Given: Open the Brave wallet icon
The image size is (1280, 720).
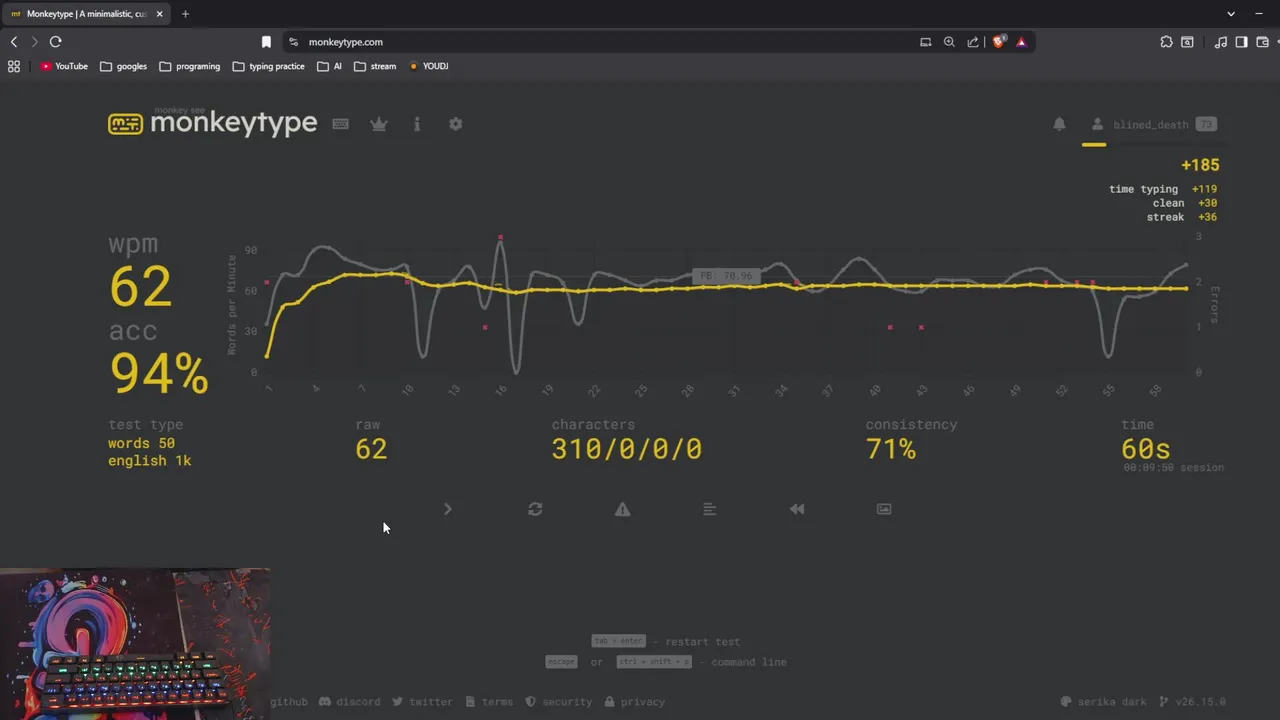Looking at the screenshot, I should tap(1263, 42).
